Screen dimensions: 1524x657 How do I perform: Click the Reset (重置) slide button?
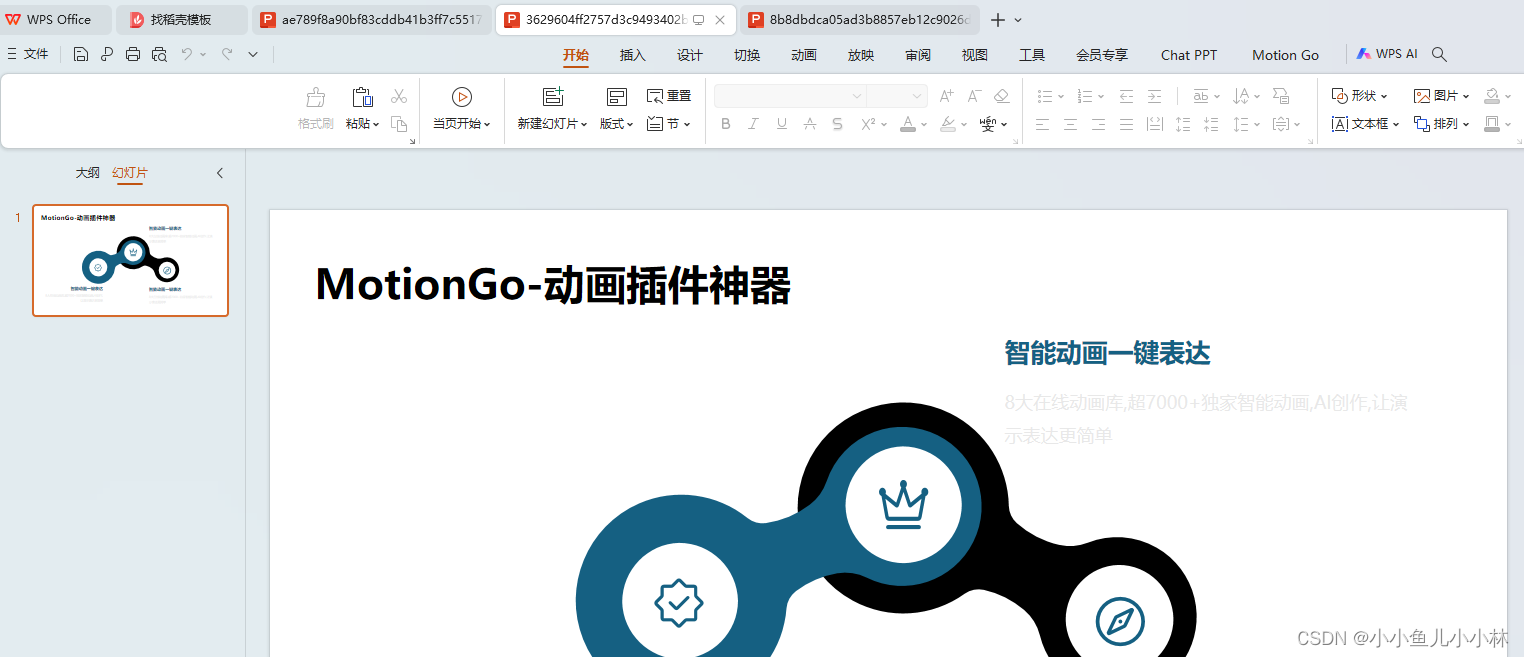(669, 96)
